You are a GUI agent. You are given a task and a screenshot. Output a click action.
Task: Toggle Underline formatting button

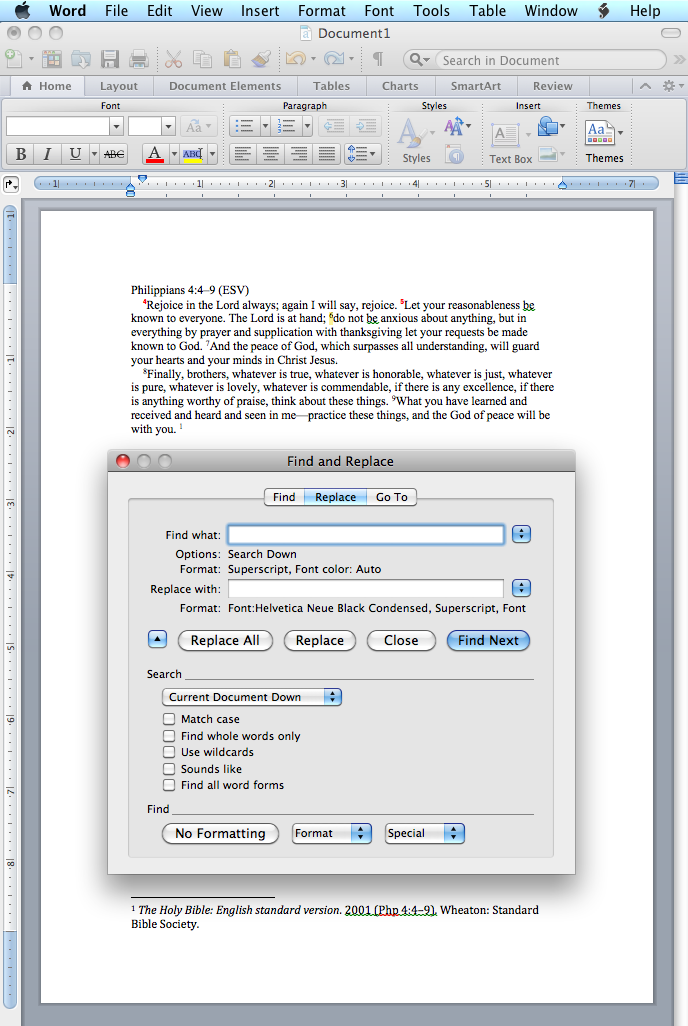click(75, 154)
